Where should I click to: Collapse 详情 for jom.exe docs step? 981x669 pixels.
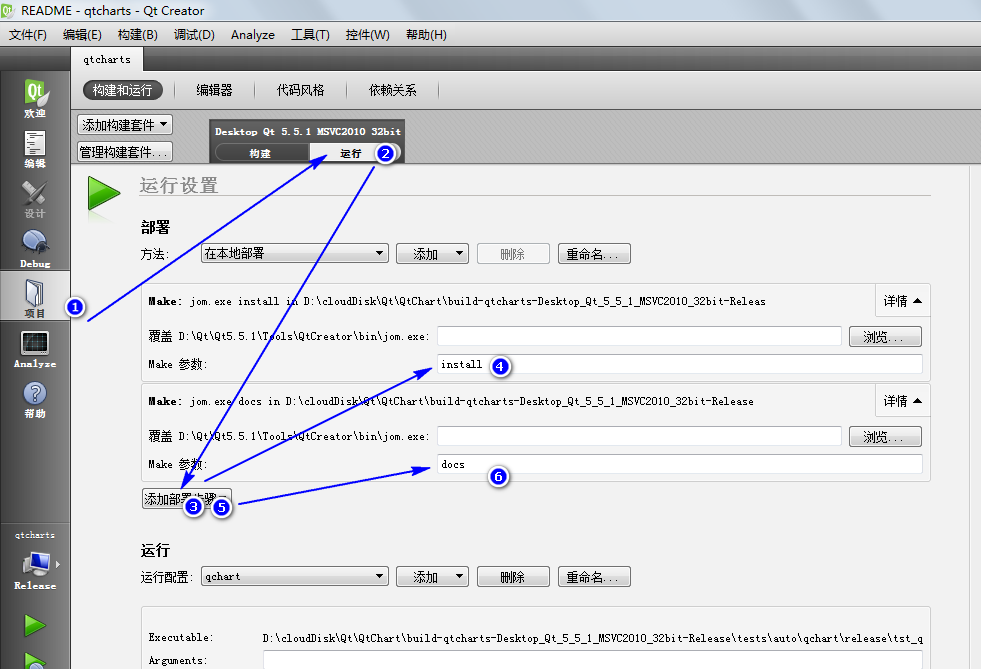(902, 401)
